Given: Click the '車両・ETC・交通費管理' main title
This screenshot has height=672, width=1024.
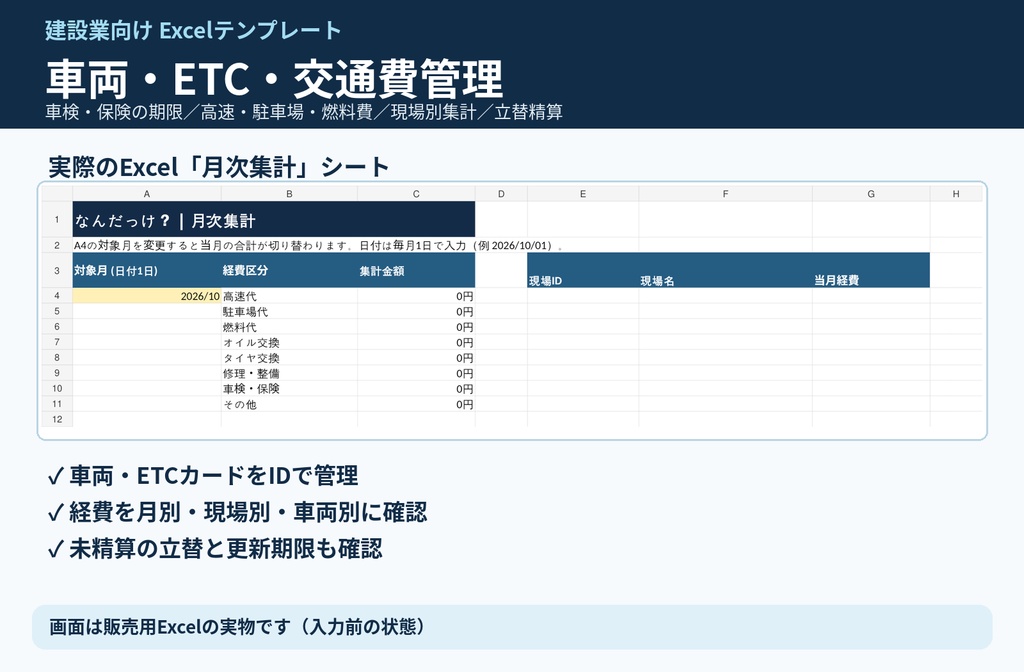Looking at the screenshot, I should 274,79.
